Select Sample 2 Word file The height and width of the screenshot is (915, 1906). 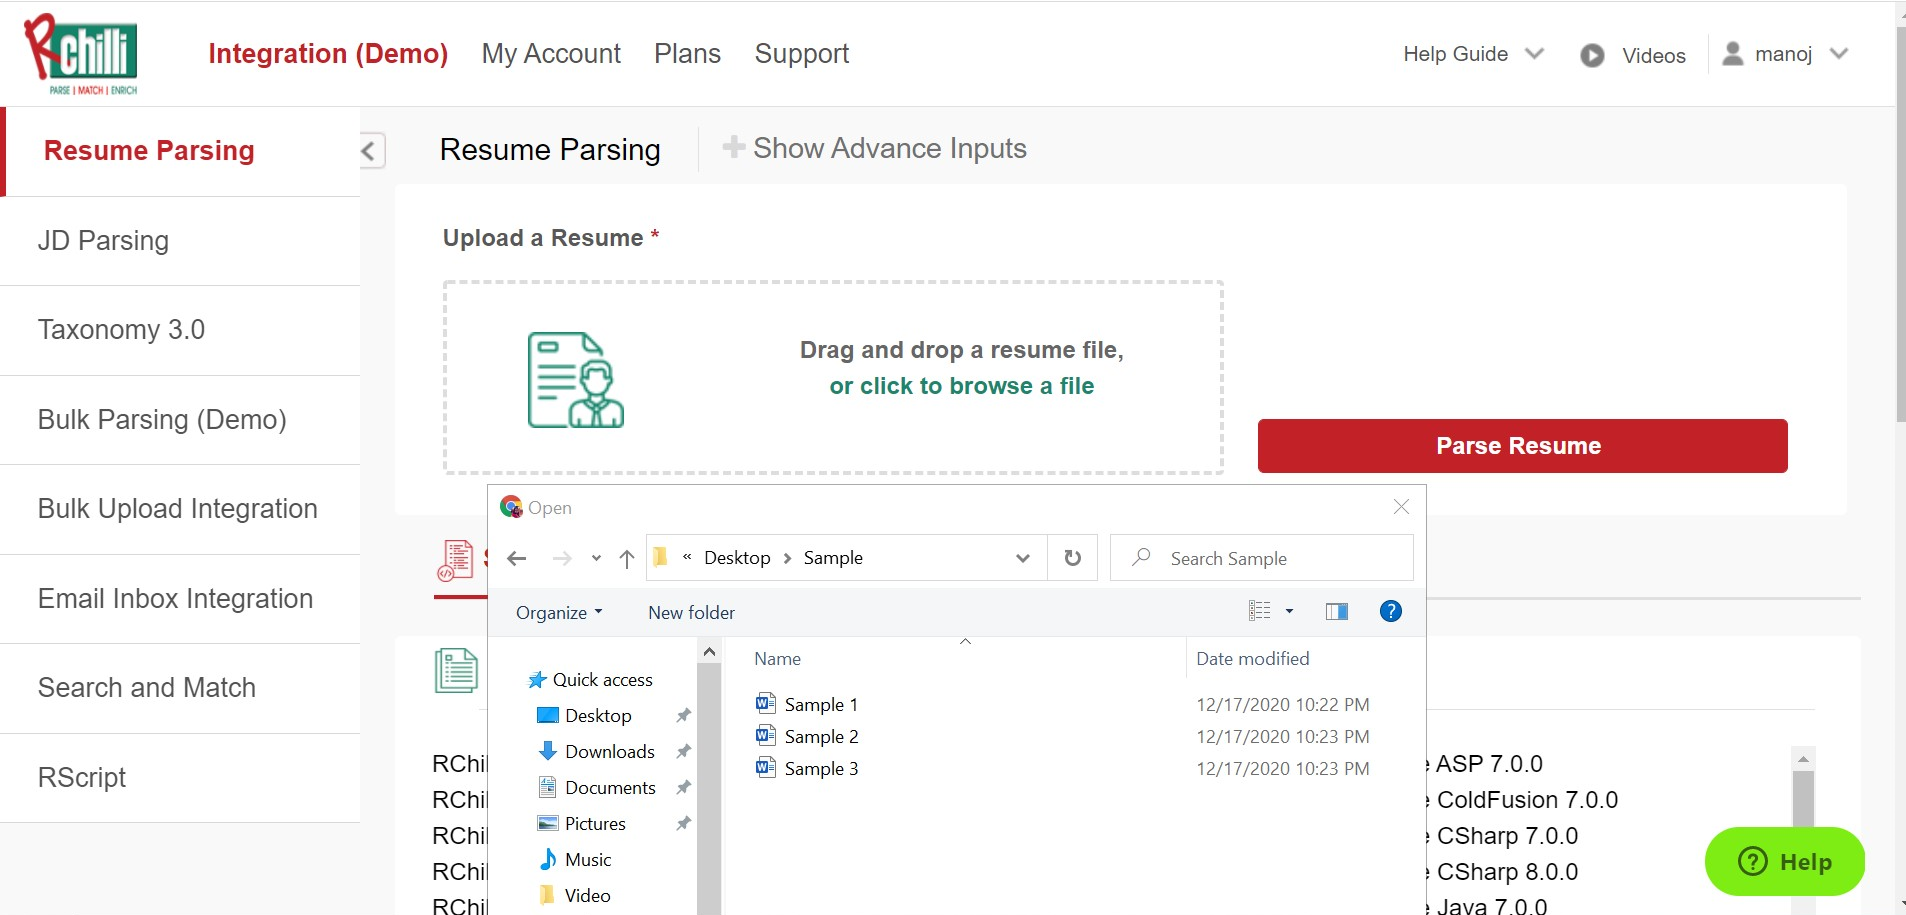(820, 737)
